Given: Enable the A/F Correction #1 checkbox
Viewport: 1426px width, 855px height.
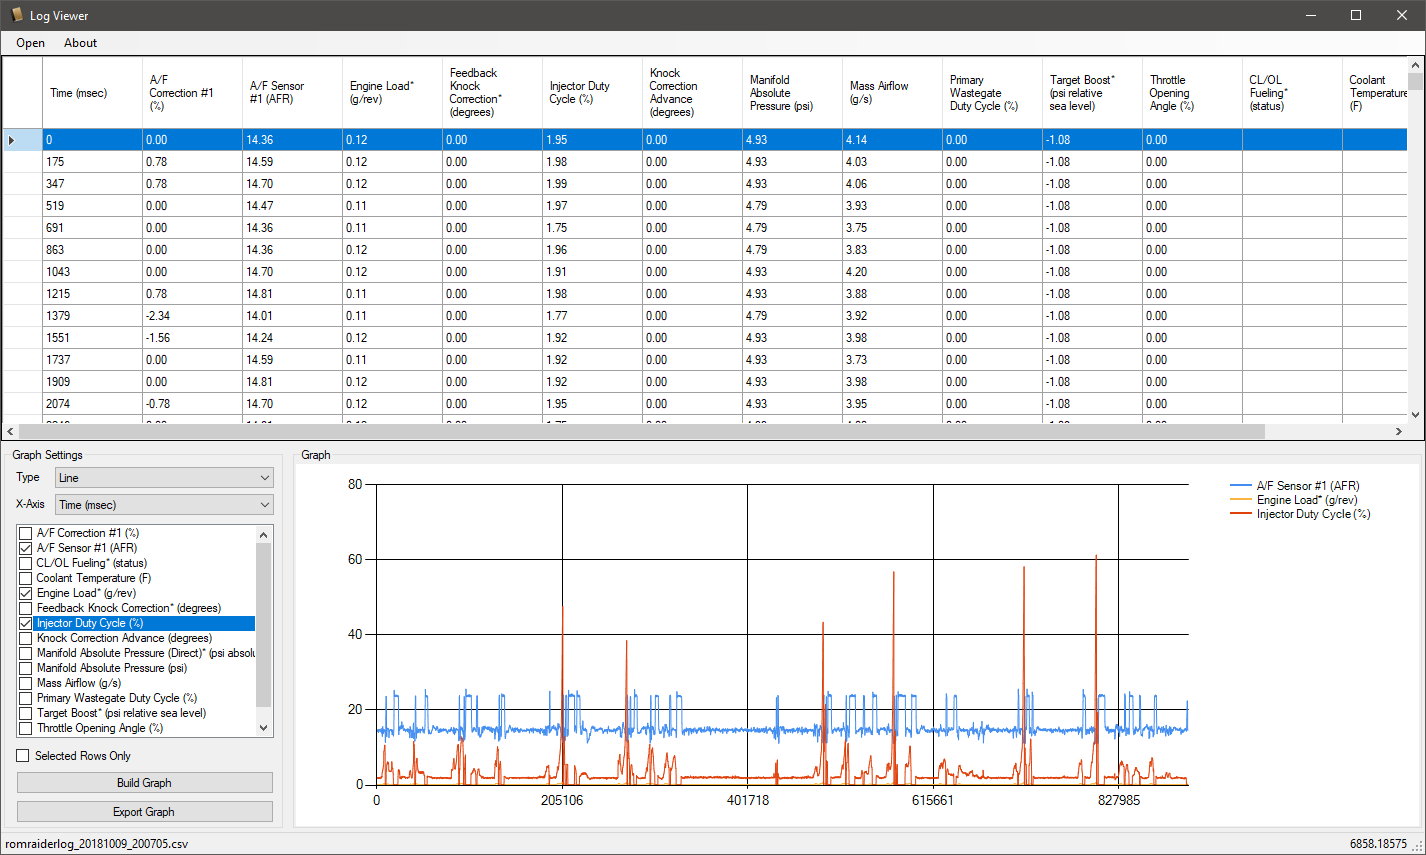Looking at the screenshot, I should point(26,533).
